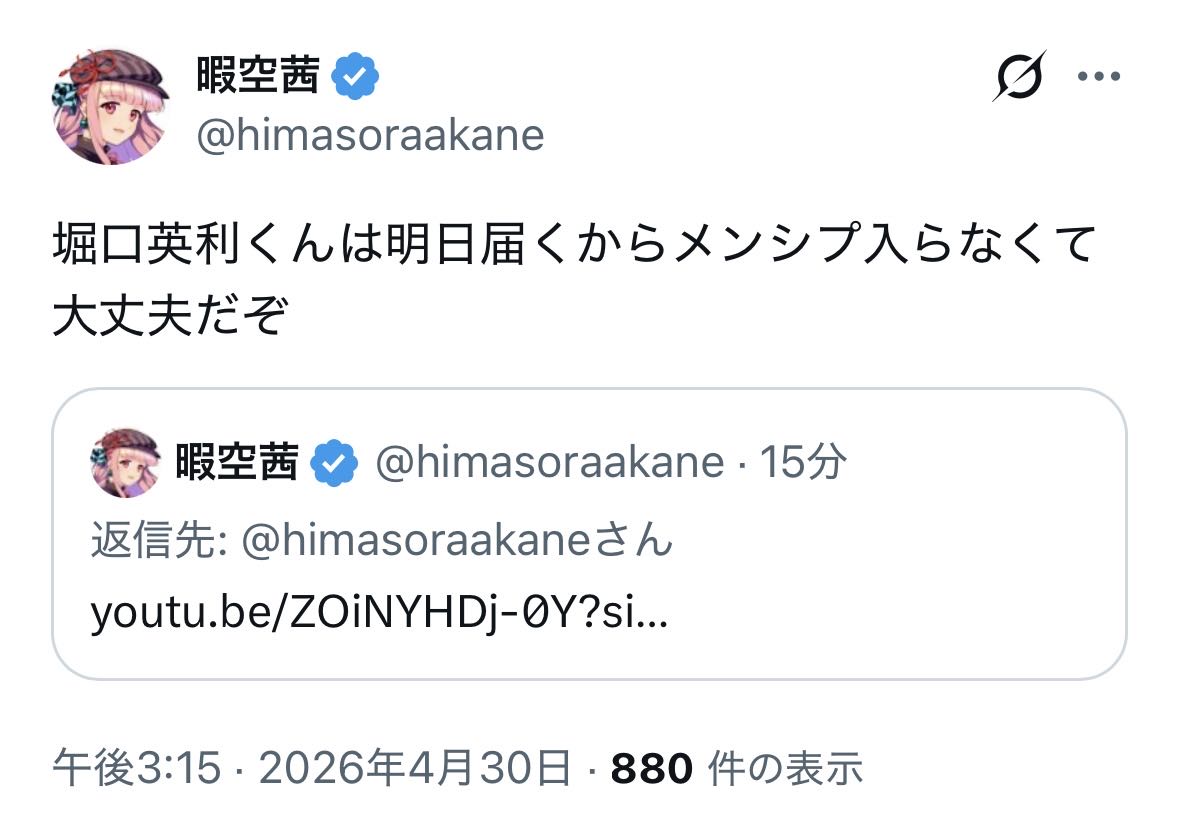Click the main author's profile avatar
1179x831 pixels.
[x=110, y=105]
